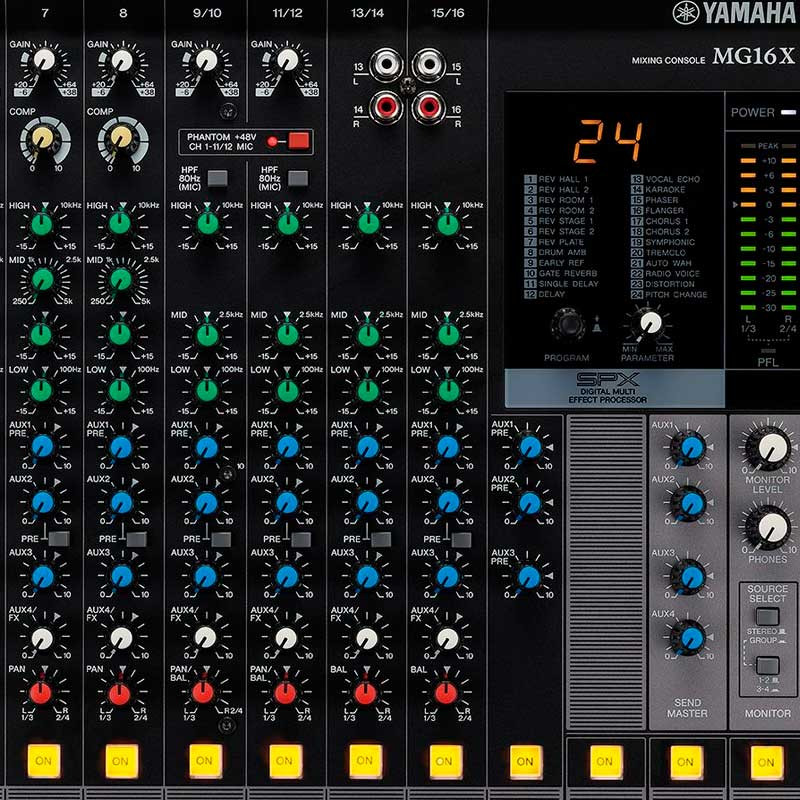Screen dimensions: 800x800
Task: Engage the AUX2 PRE button on channel 9/10
Action: 220,539
